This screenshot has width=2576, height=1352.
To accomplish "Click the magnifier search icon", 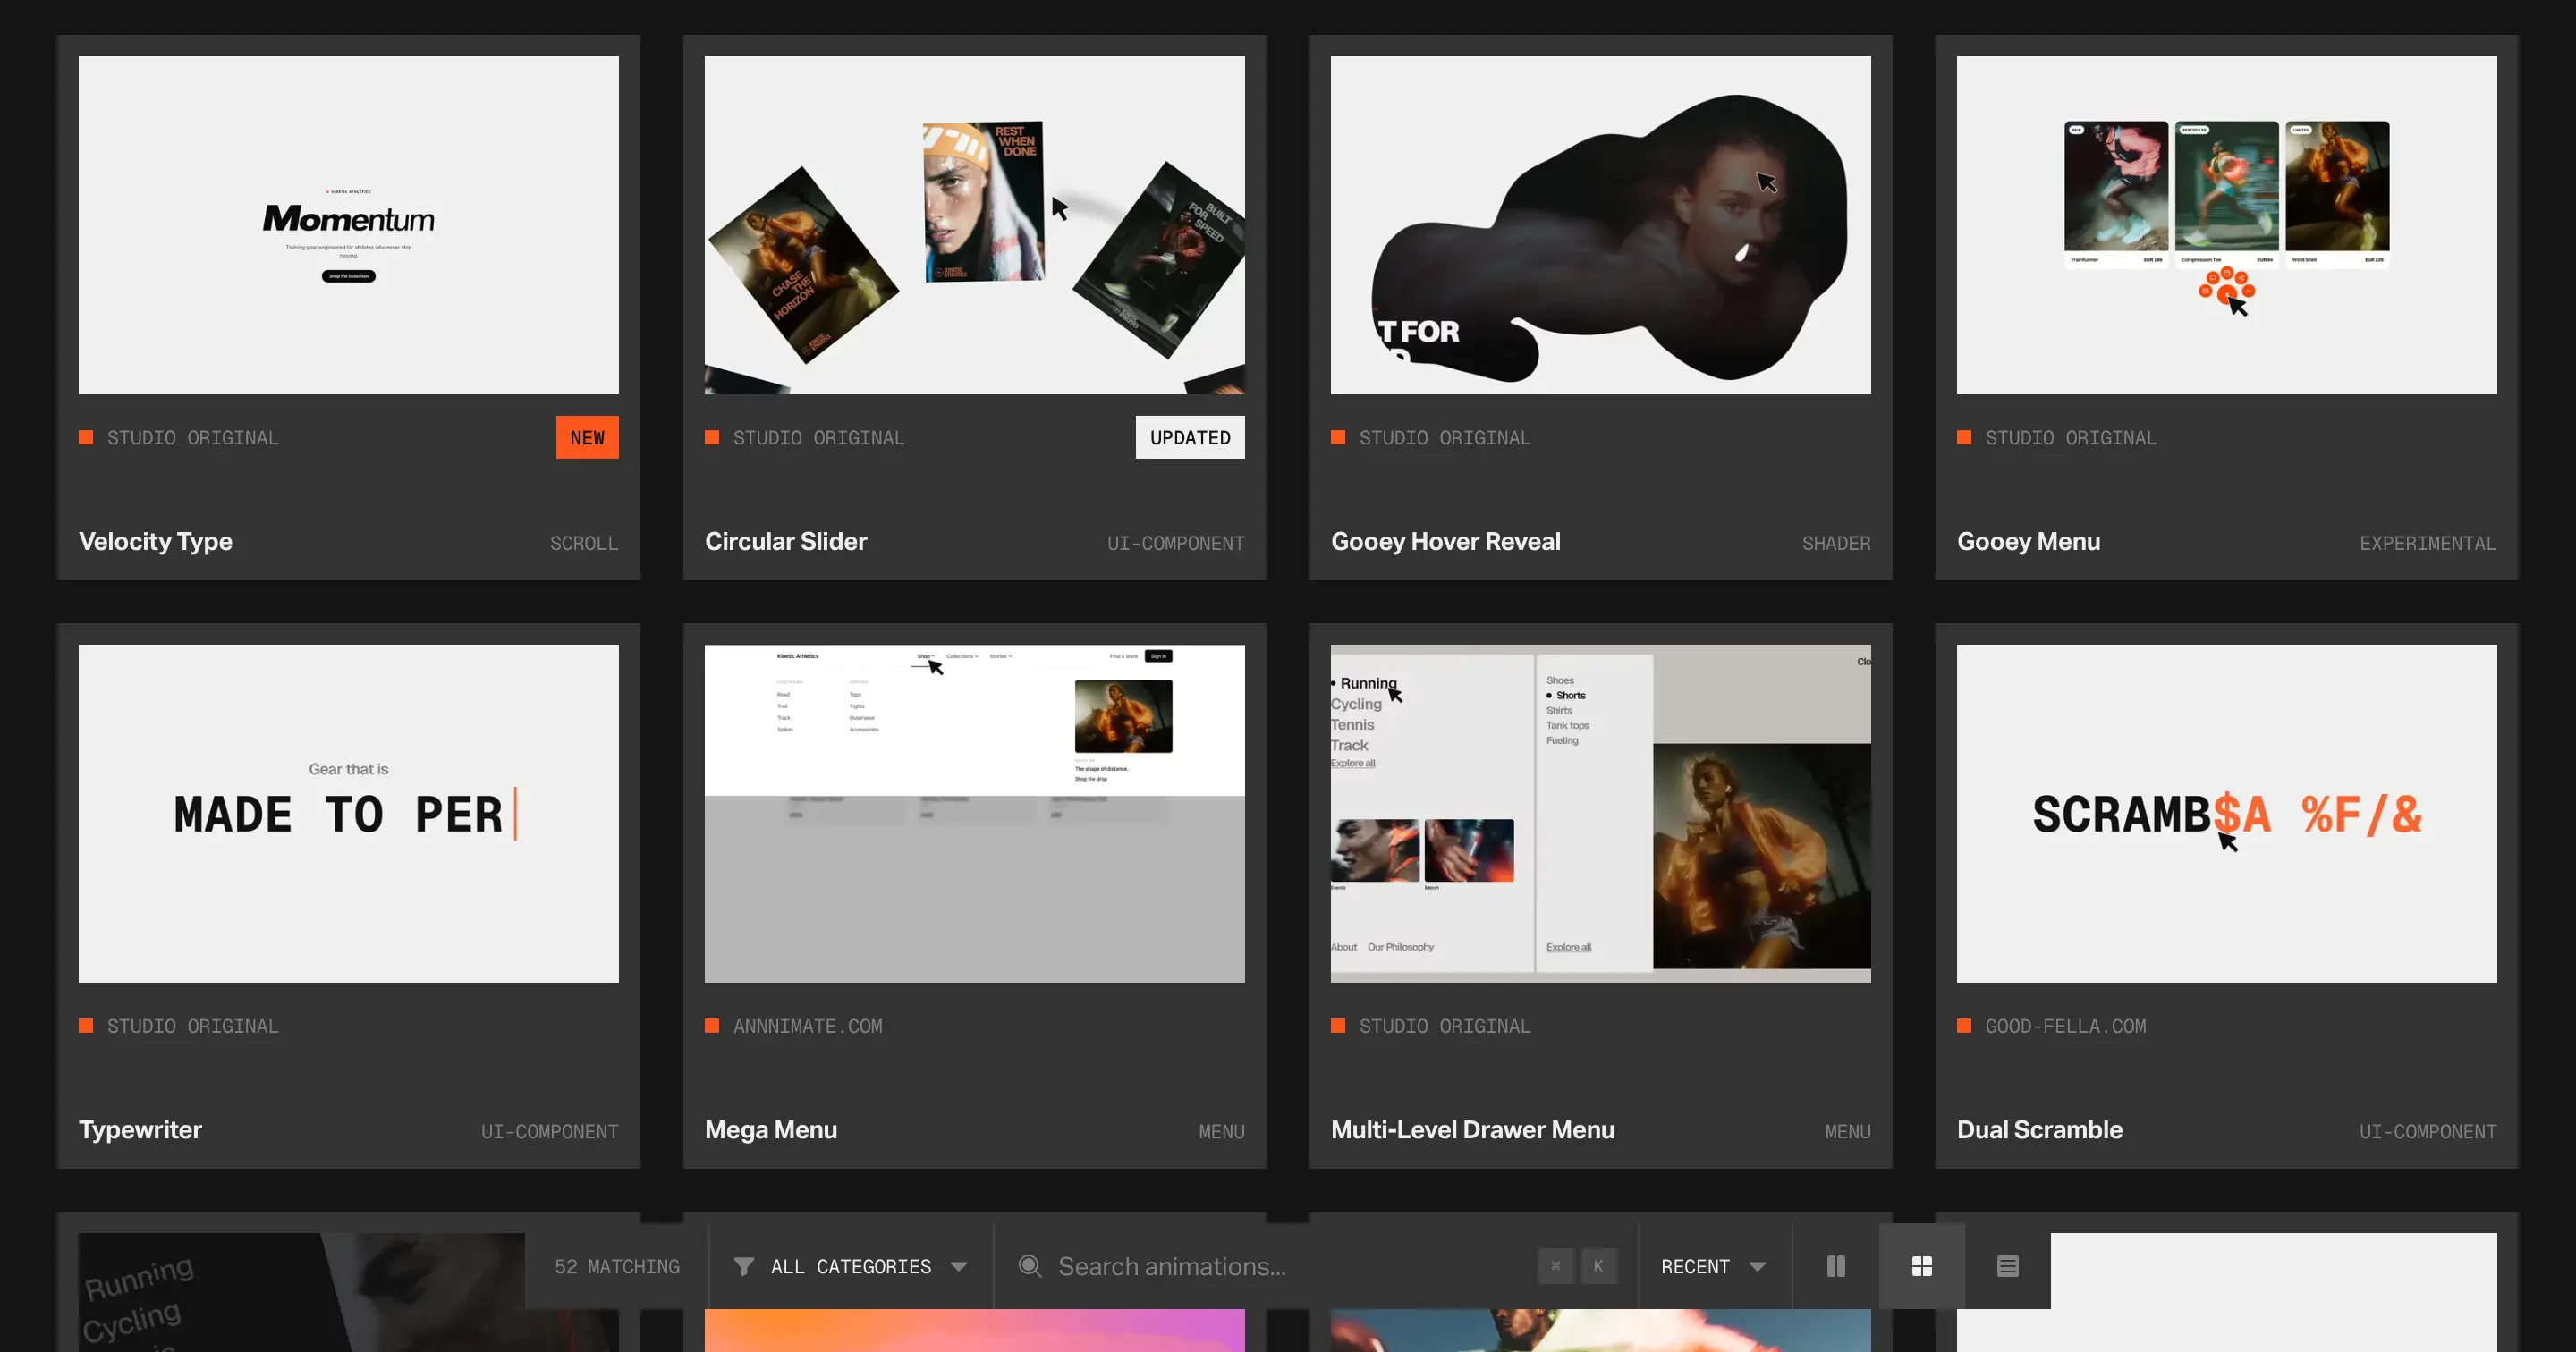I will pyautogui.click(x=1029, y=1266).
